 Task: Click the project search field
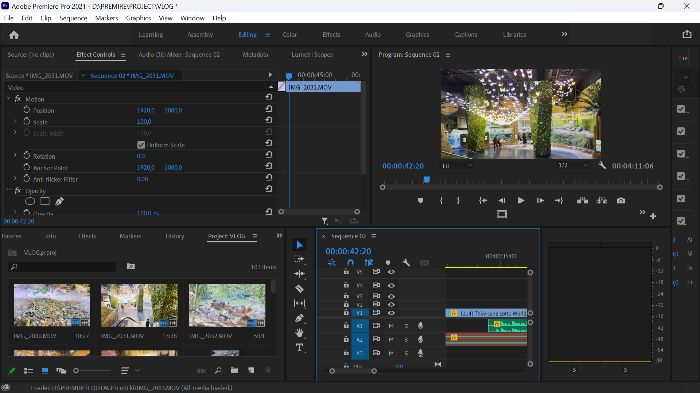[62, 267]
